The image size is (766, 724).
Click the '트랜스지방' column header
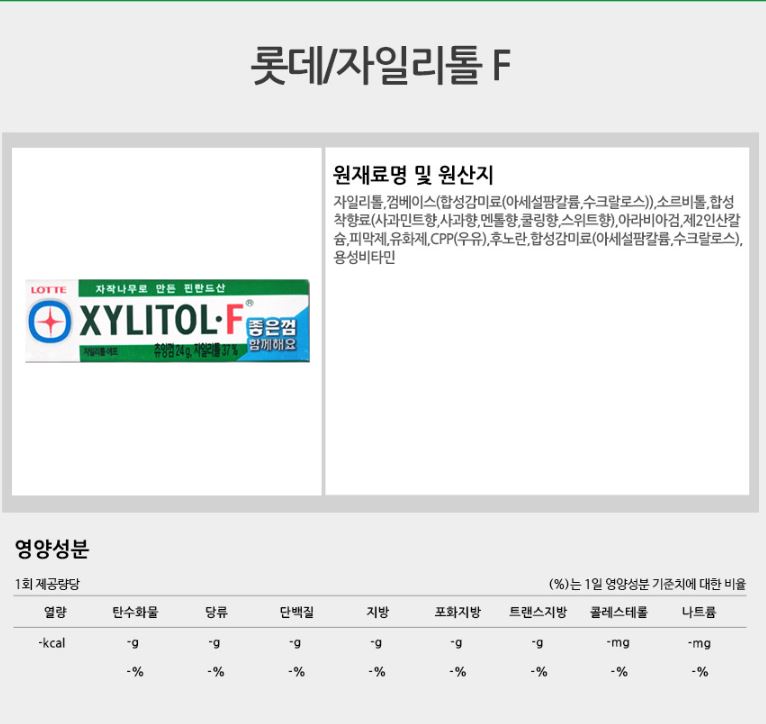538,612
